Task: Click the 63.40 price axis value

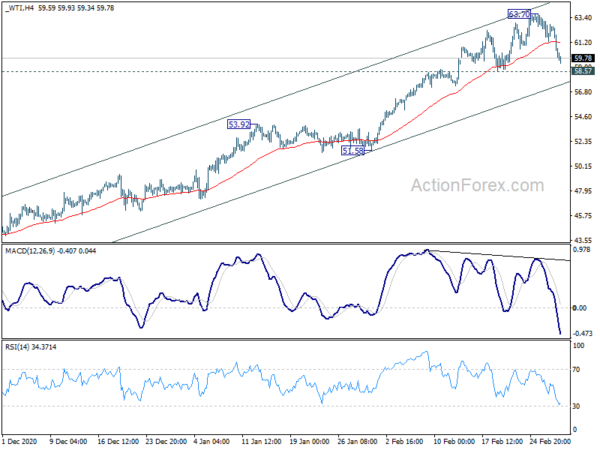Action: tap(585, 17)
